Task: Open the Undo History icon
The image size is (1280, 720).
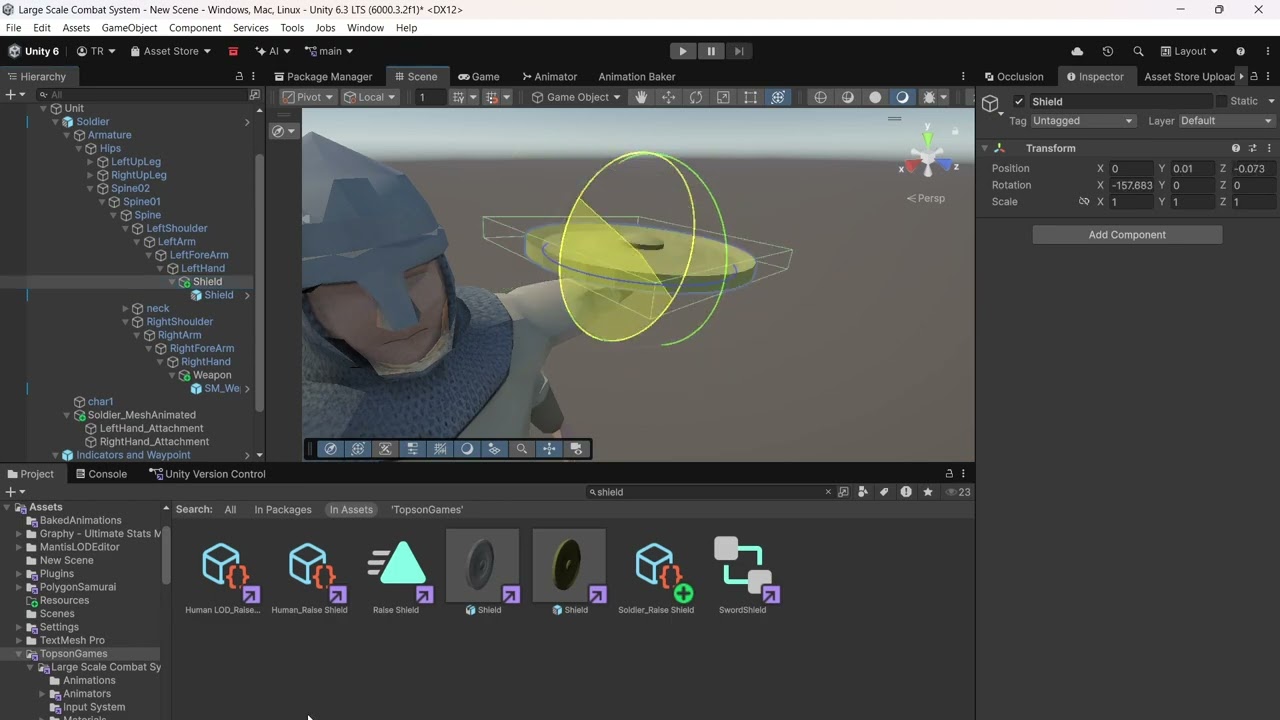Action: pos(1108,51)
